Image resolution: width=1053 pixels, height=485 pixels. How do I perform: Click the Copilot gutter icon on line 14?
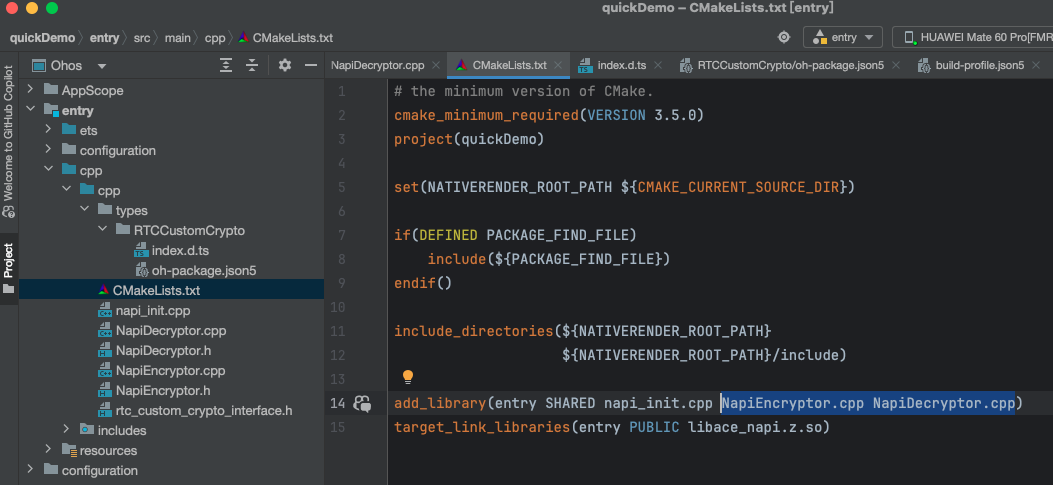coord(363,403)
